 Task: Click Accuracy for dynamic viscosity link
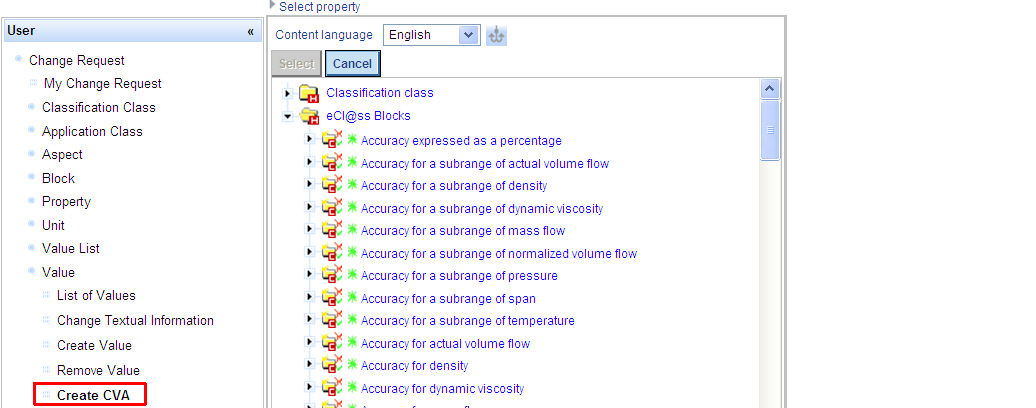pos(442,388)
